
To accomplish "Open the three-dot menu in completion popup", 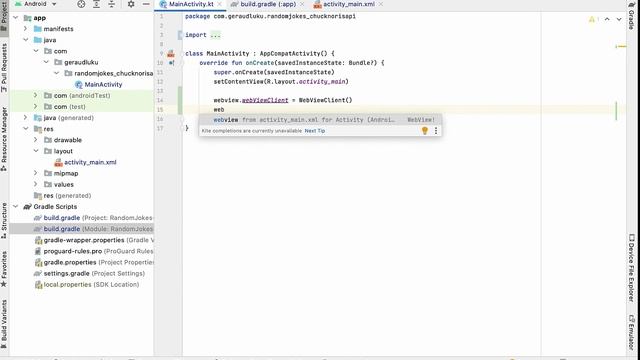I will pyautogui.click(x=436, y=131).
